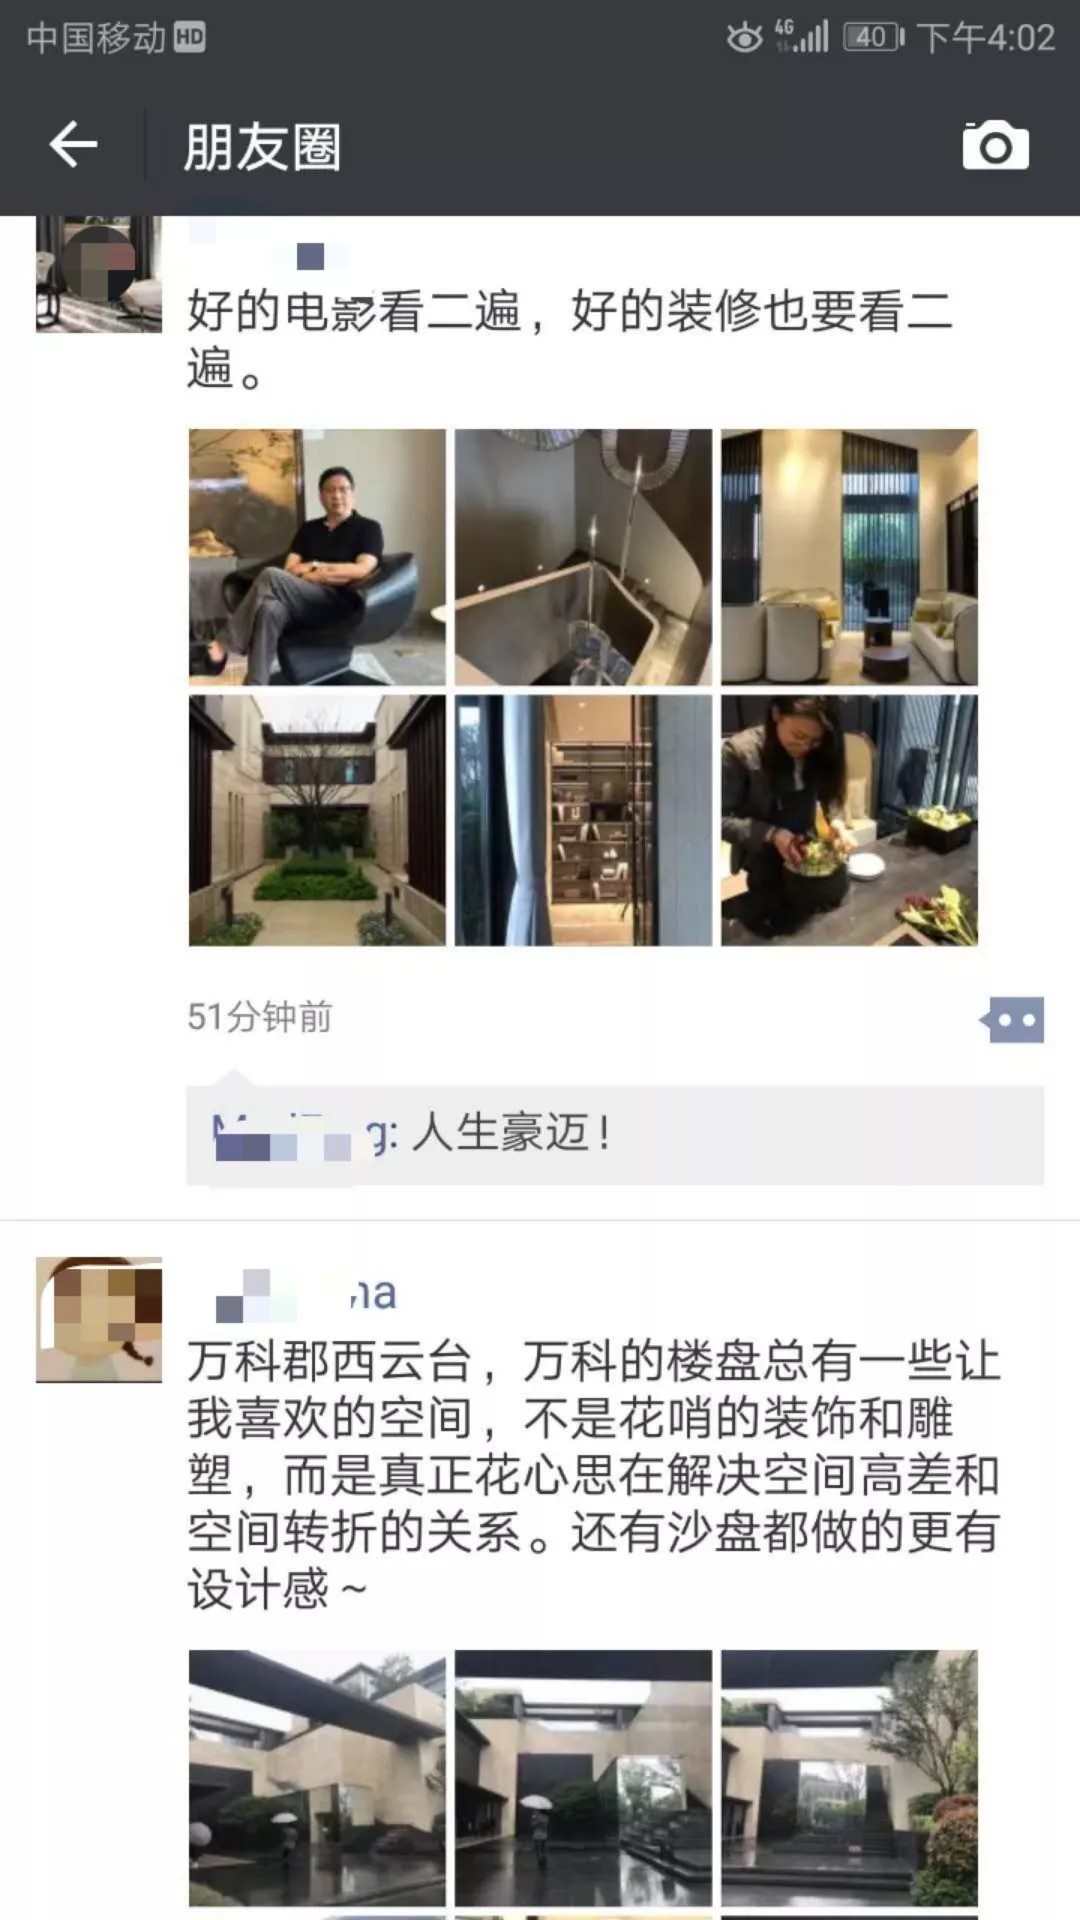View the woman arranging flowers photo
This screenshot has height=1920, width=1080.
[x=849, y=821]
